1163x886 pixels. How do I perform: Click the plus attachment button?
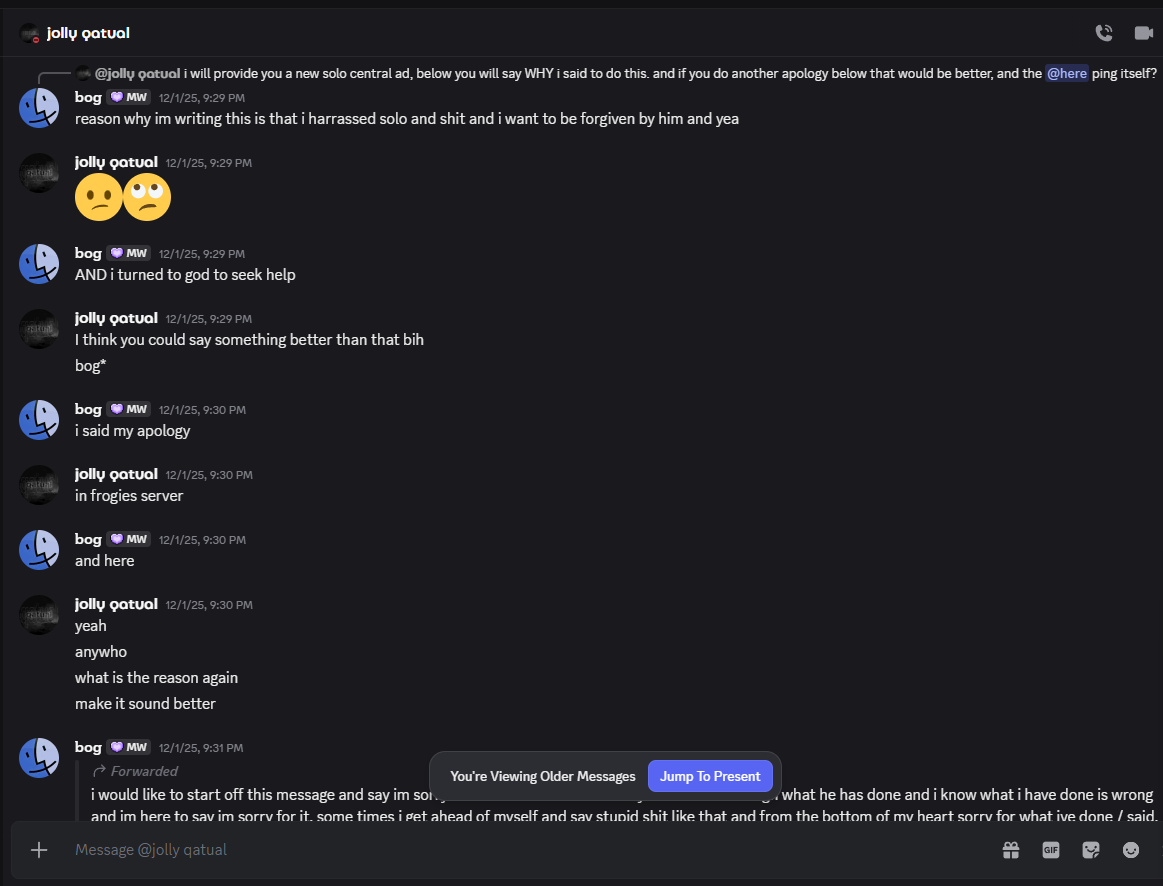coord(39,850)
